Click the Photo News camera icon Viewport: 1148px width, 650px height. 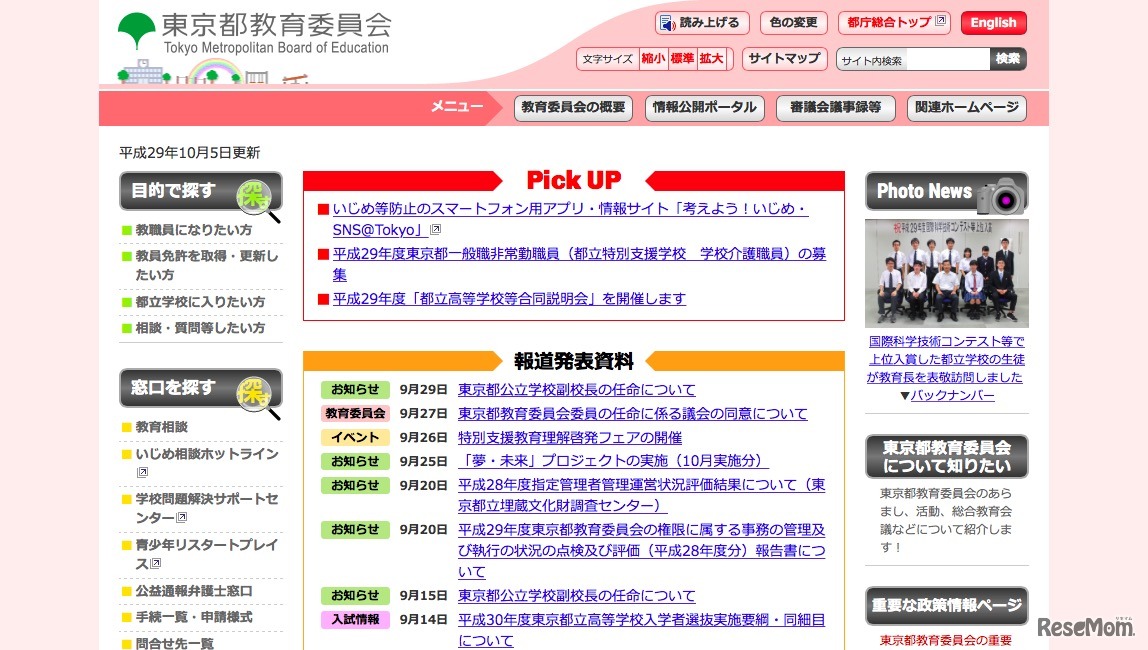pos(1002,196)
